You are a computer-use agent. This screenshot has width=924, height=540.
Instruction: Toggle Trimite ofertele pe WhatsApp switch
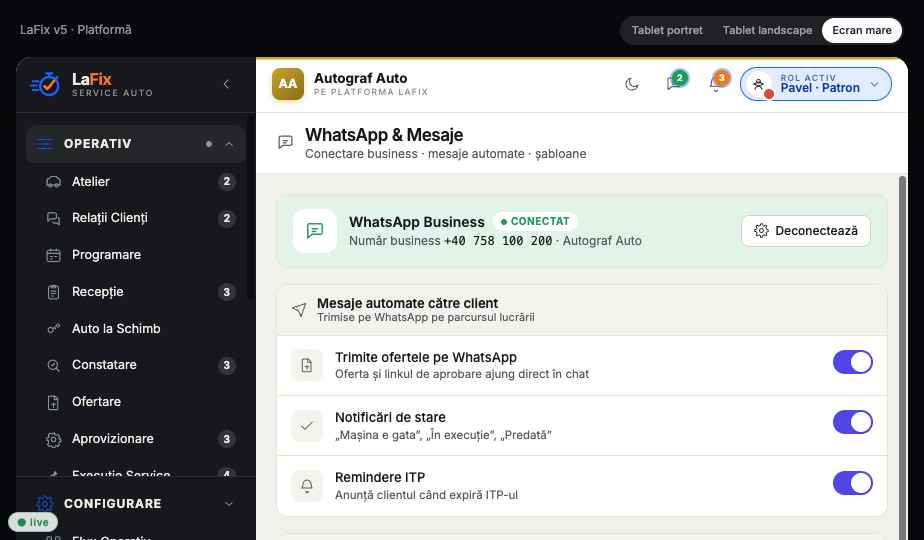click(x=853, y=362)
